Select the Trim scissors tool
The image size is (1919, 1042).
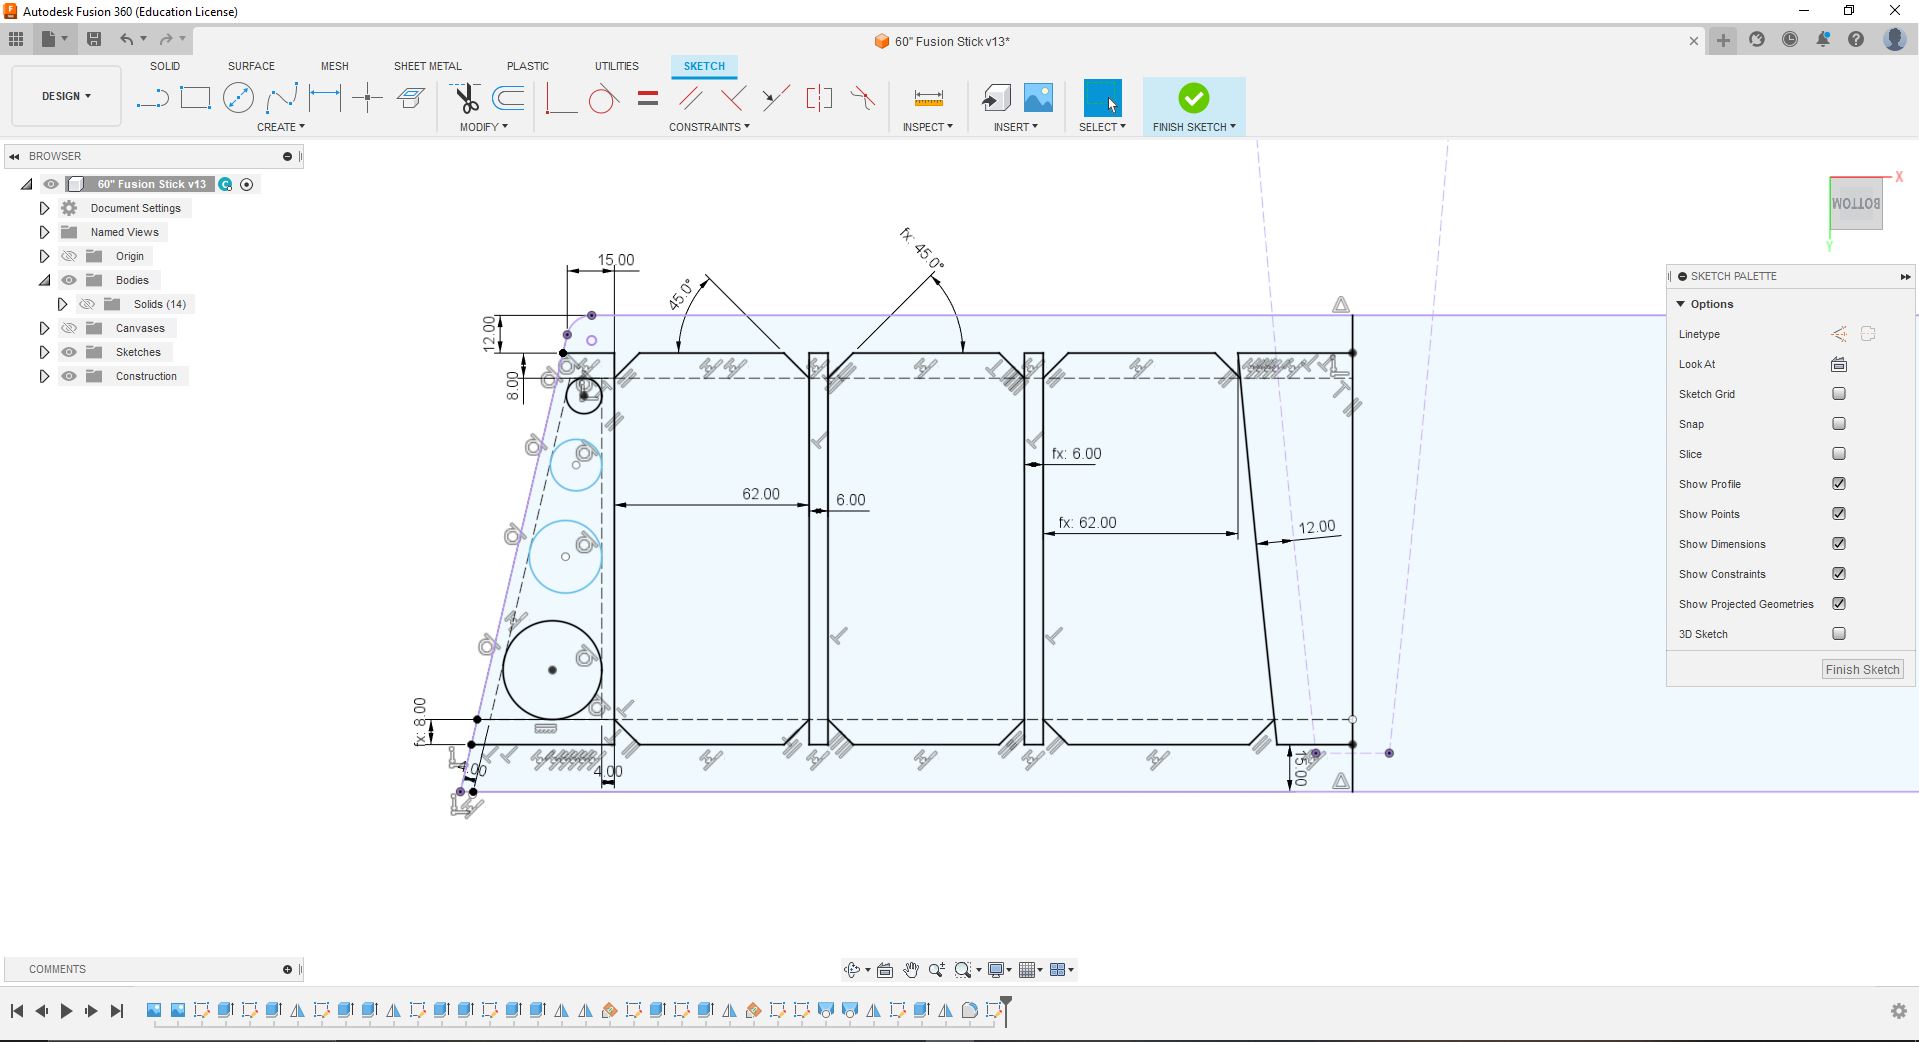(466, 98)
